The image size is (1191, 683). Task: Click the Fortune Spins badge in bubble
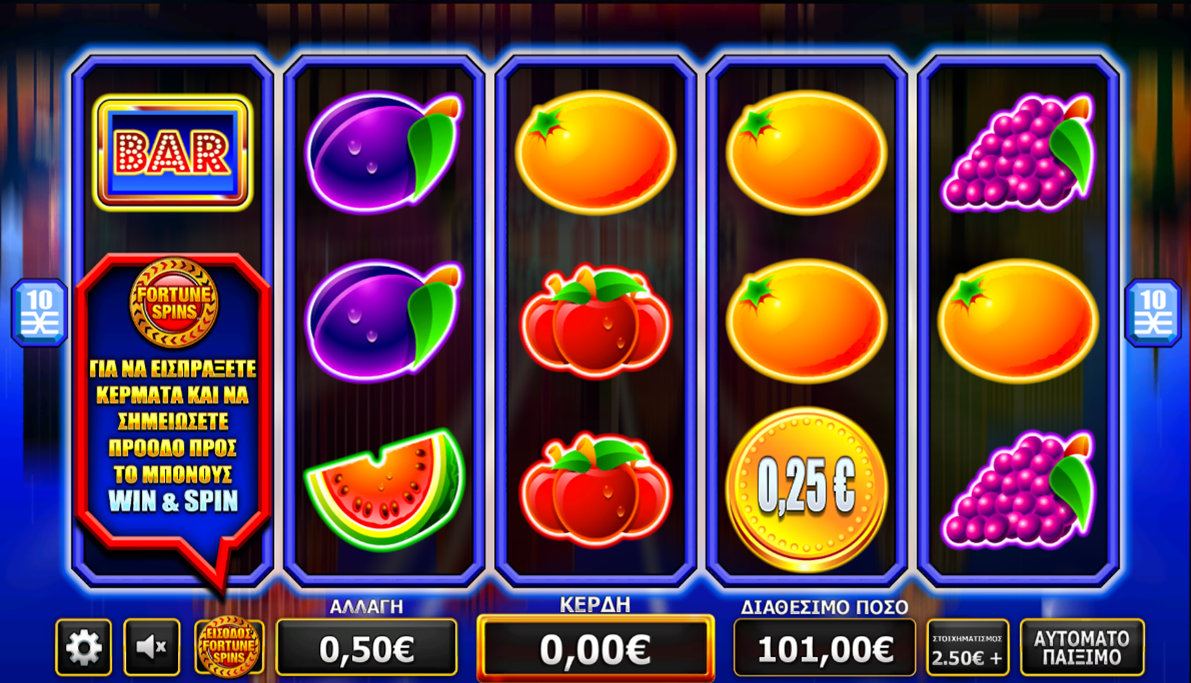point(174,302)
